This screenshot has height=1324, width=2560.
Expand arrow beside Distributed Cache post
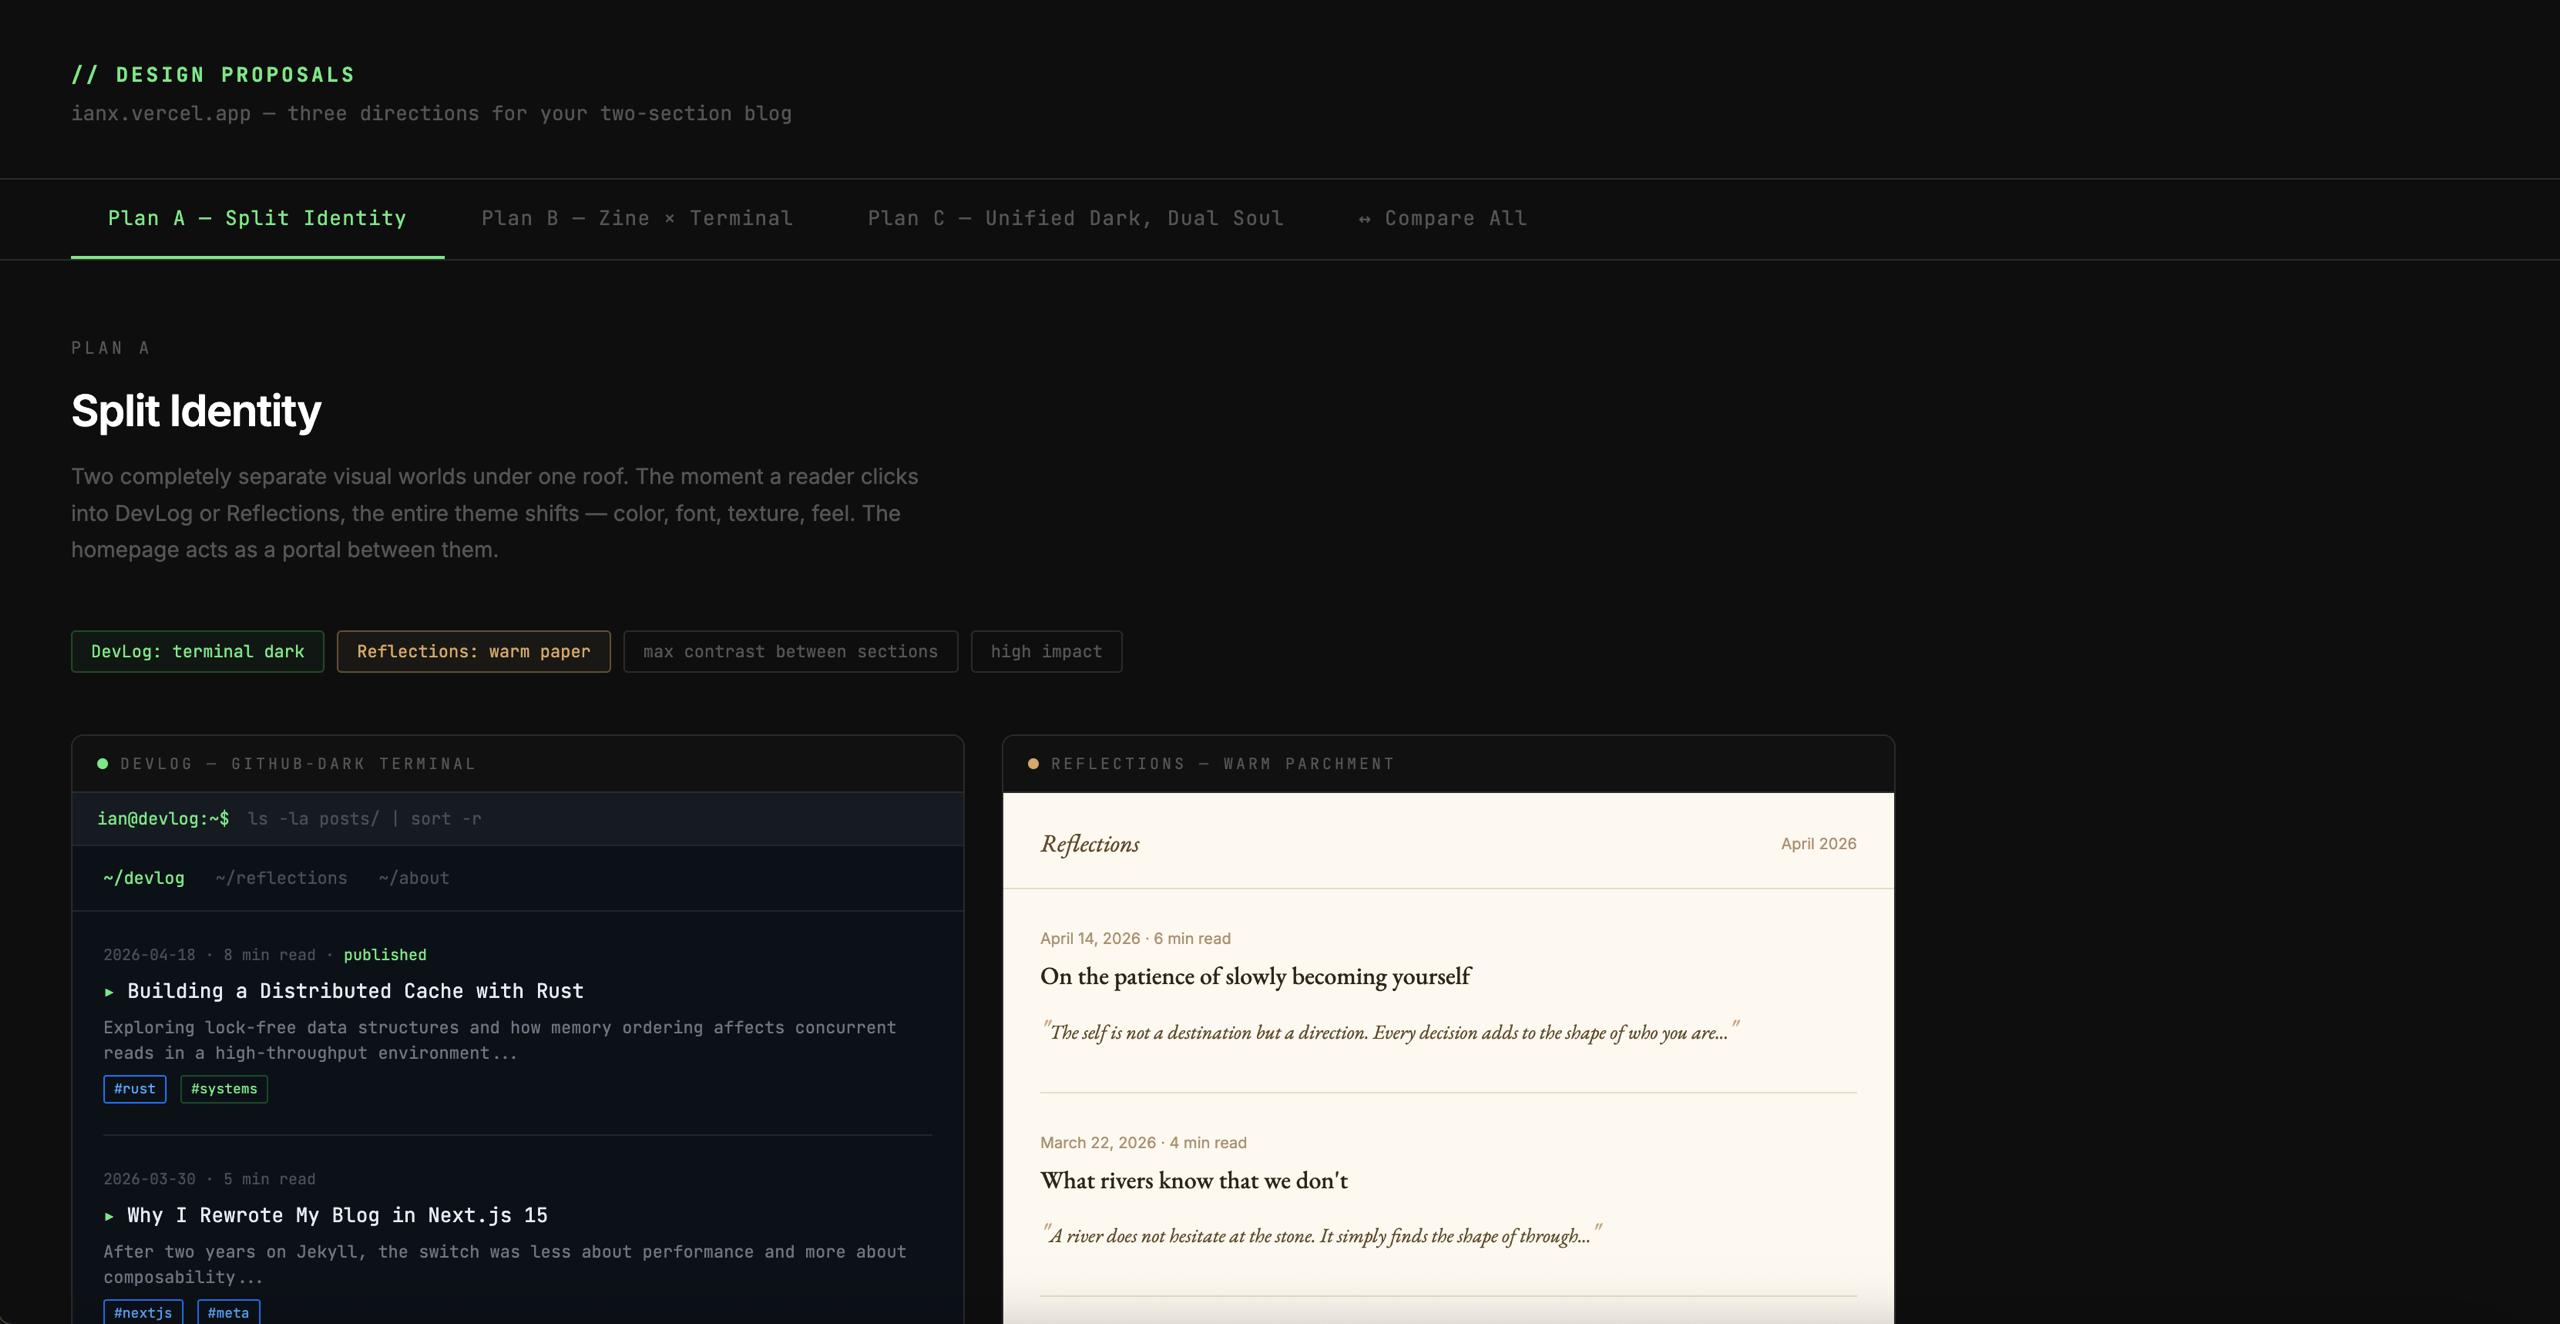coord(109,992)
